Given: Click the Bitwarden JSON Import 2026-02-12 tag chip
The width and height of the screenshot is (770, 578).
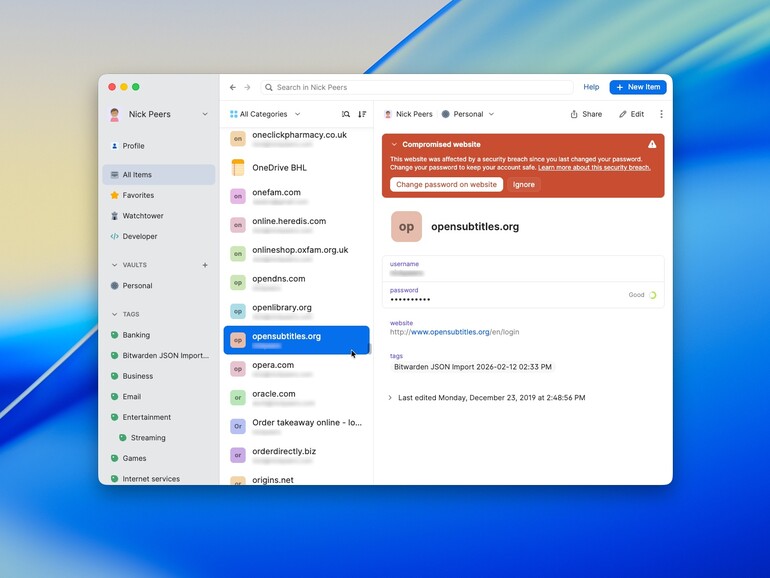Looking at the screenshot, I should click(472, 367).
